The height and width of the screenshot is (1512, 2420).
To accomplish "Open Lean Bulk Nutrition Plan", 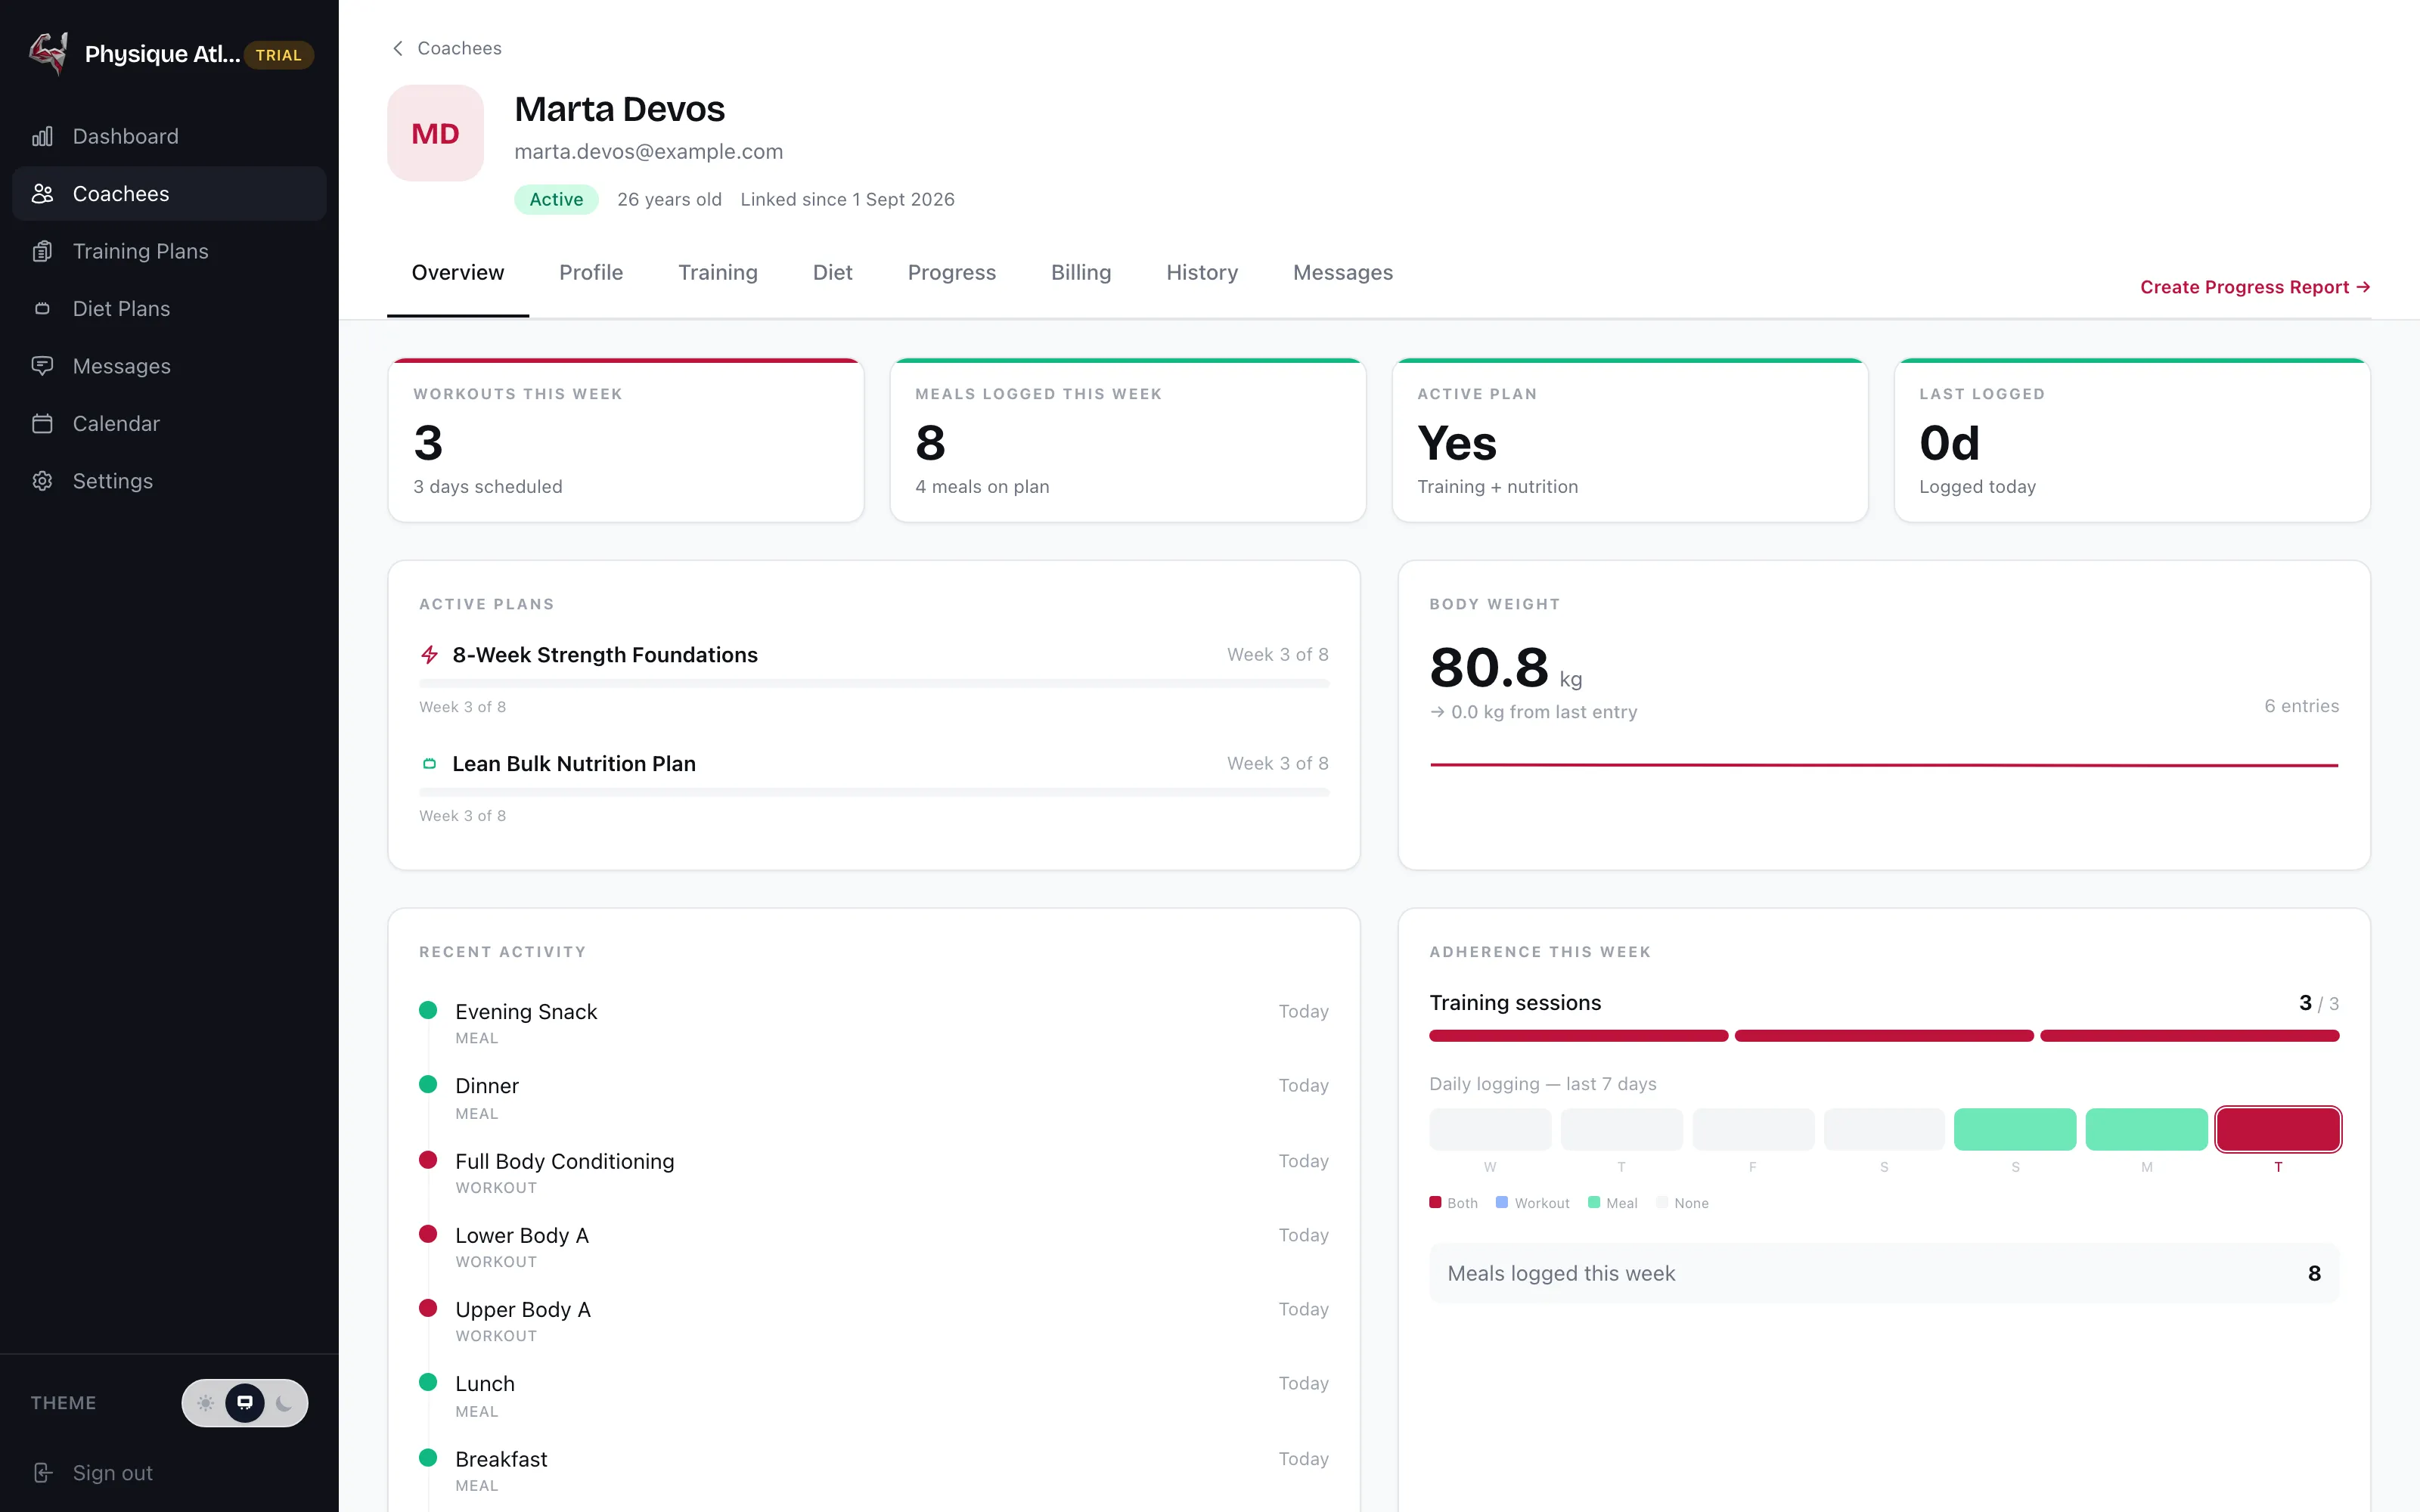I will (x=574, y=764).
